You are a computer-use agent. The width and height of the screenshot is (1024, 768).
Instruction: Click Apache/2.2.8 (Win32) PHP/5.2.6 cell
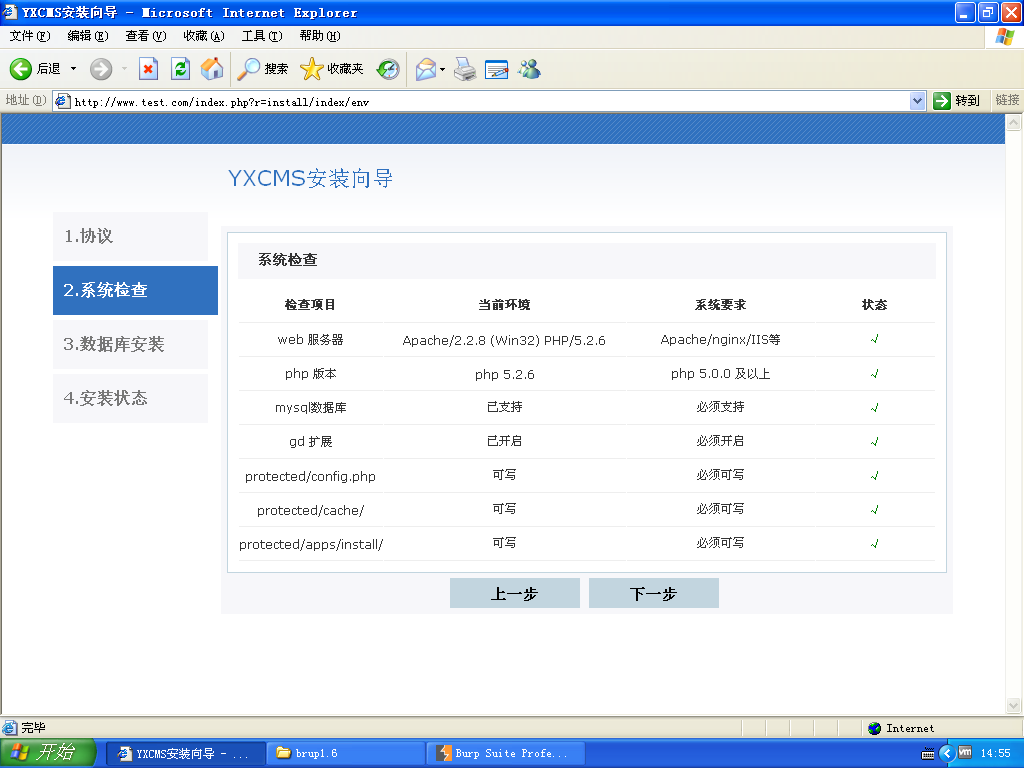point(504,340)
